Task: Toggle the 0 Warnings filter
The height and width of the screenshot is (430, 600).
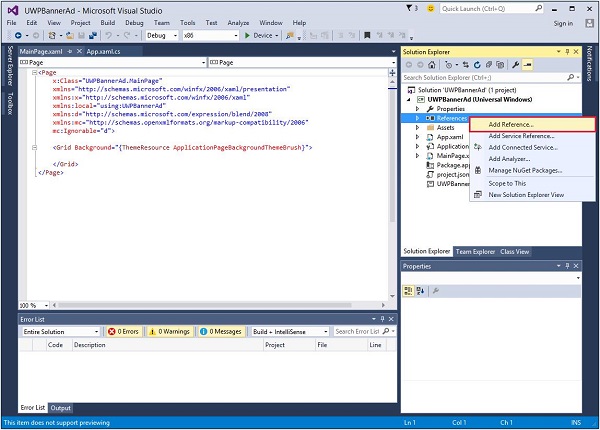Action: click(169, 331)
